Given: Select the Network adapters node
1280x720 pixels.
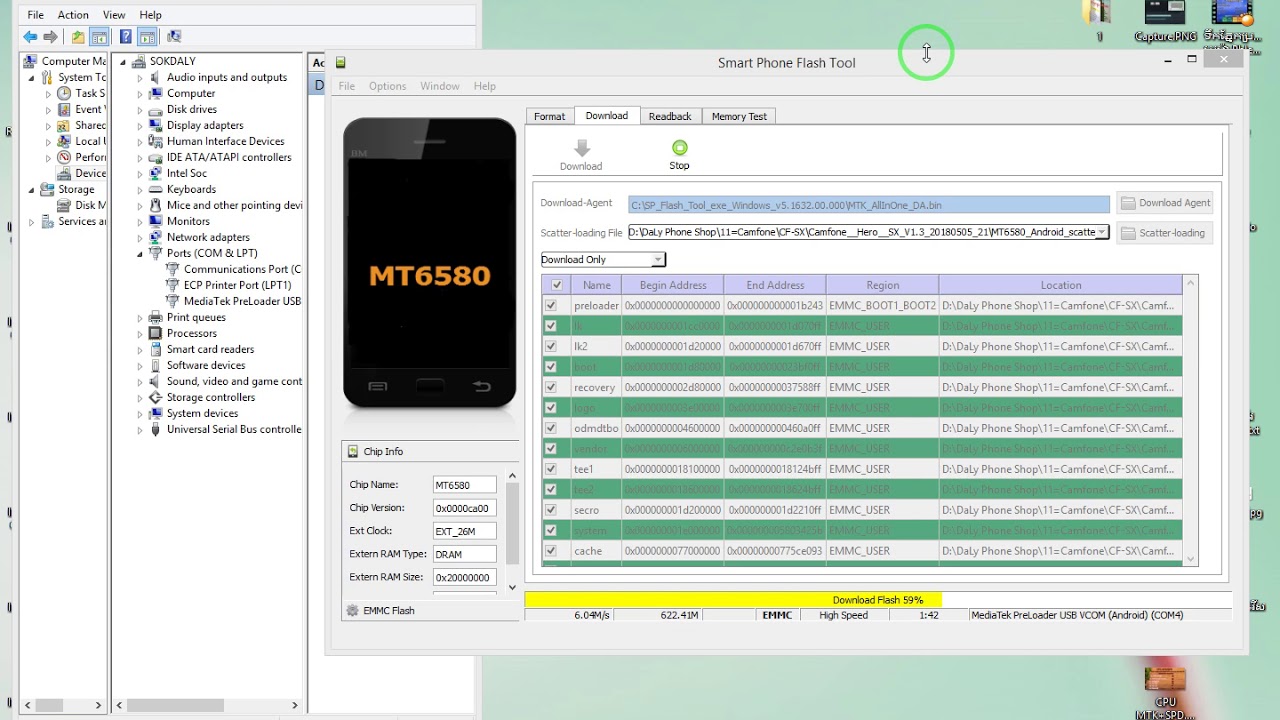Looking at the screenshot, I should [208, 237].
